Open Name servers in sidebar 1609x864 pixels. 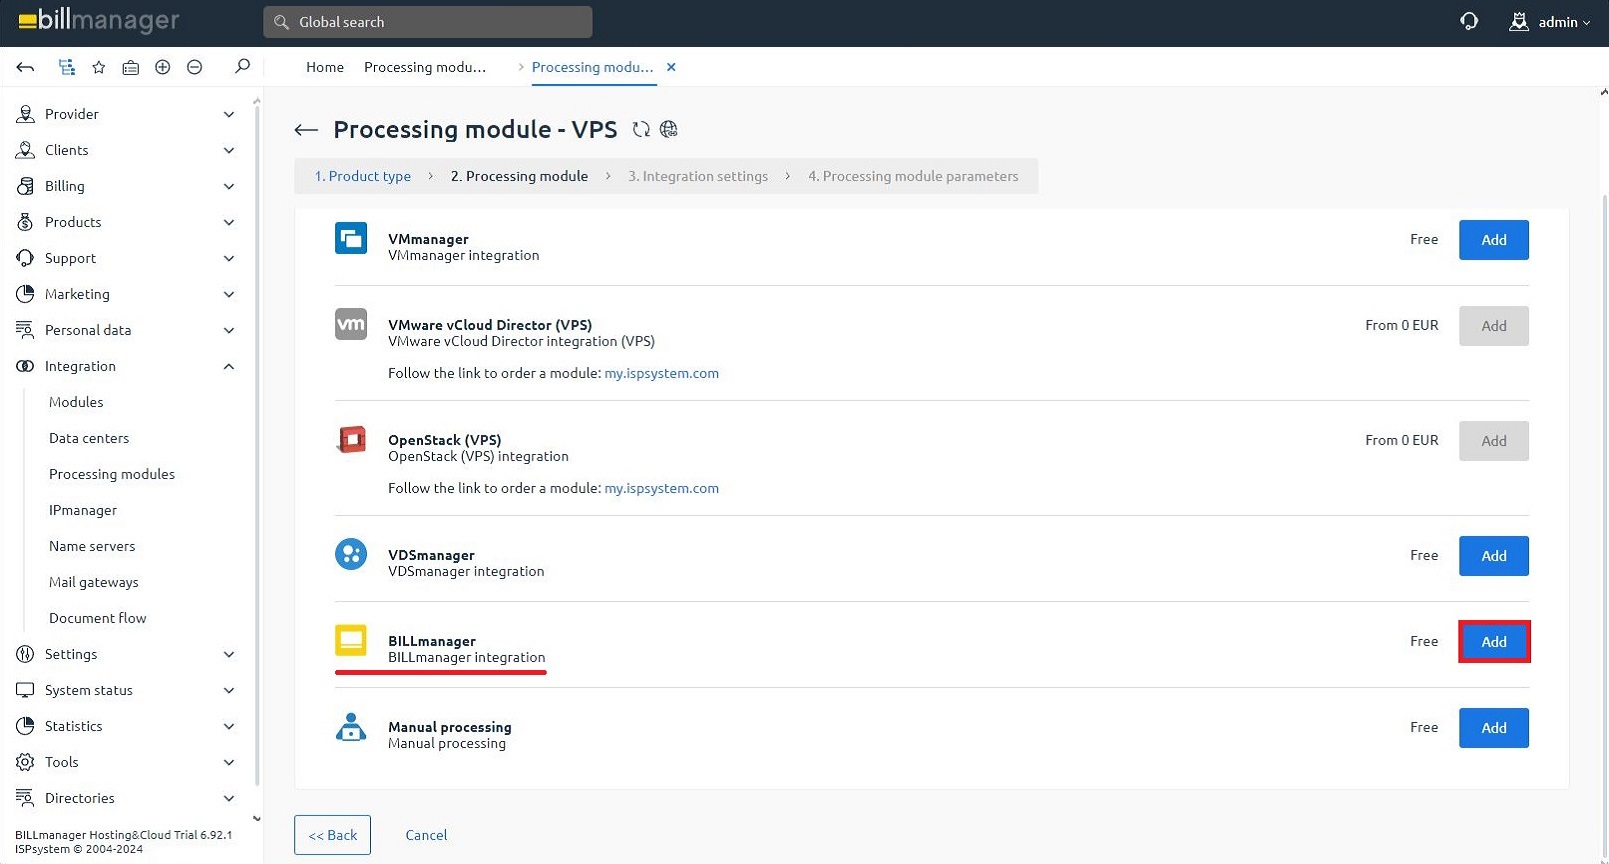(x=92, y=546)
